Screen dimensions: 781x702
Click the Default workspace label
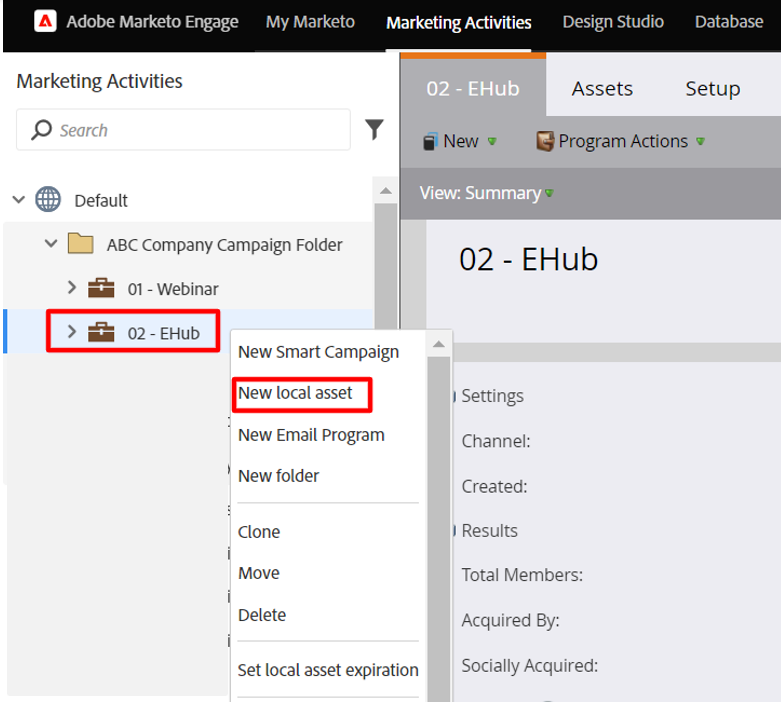pos(101,200)
